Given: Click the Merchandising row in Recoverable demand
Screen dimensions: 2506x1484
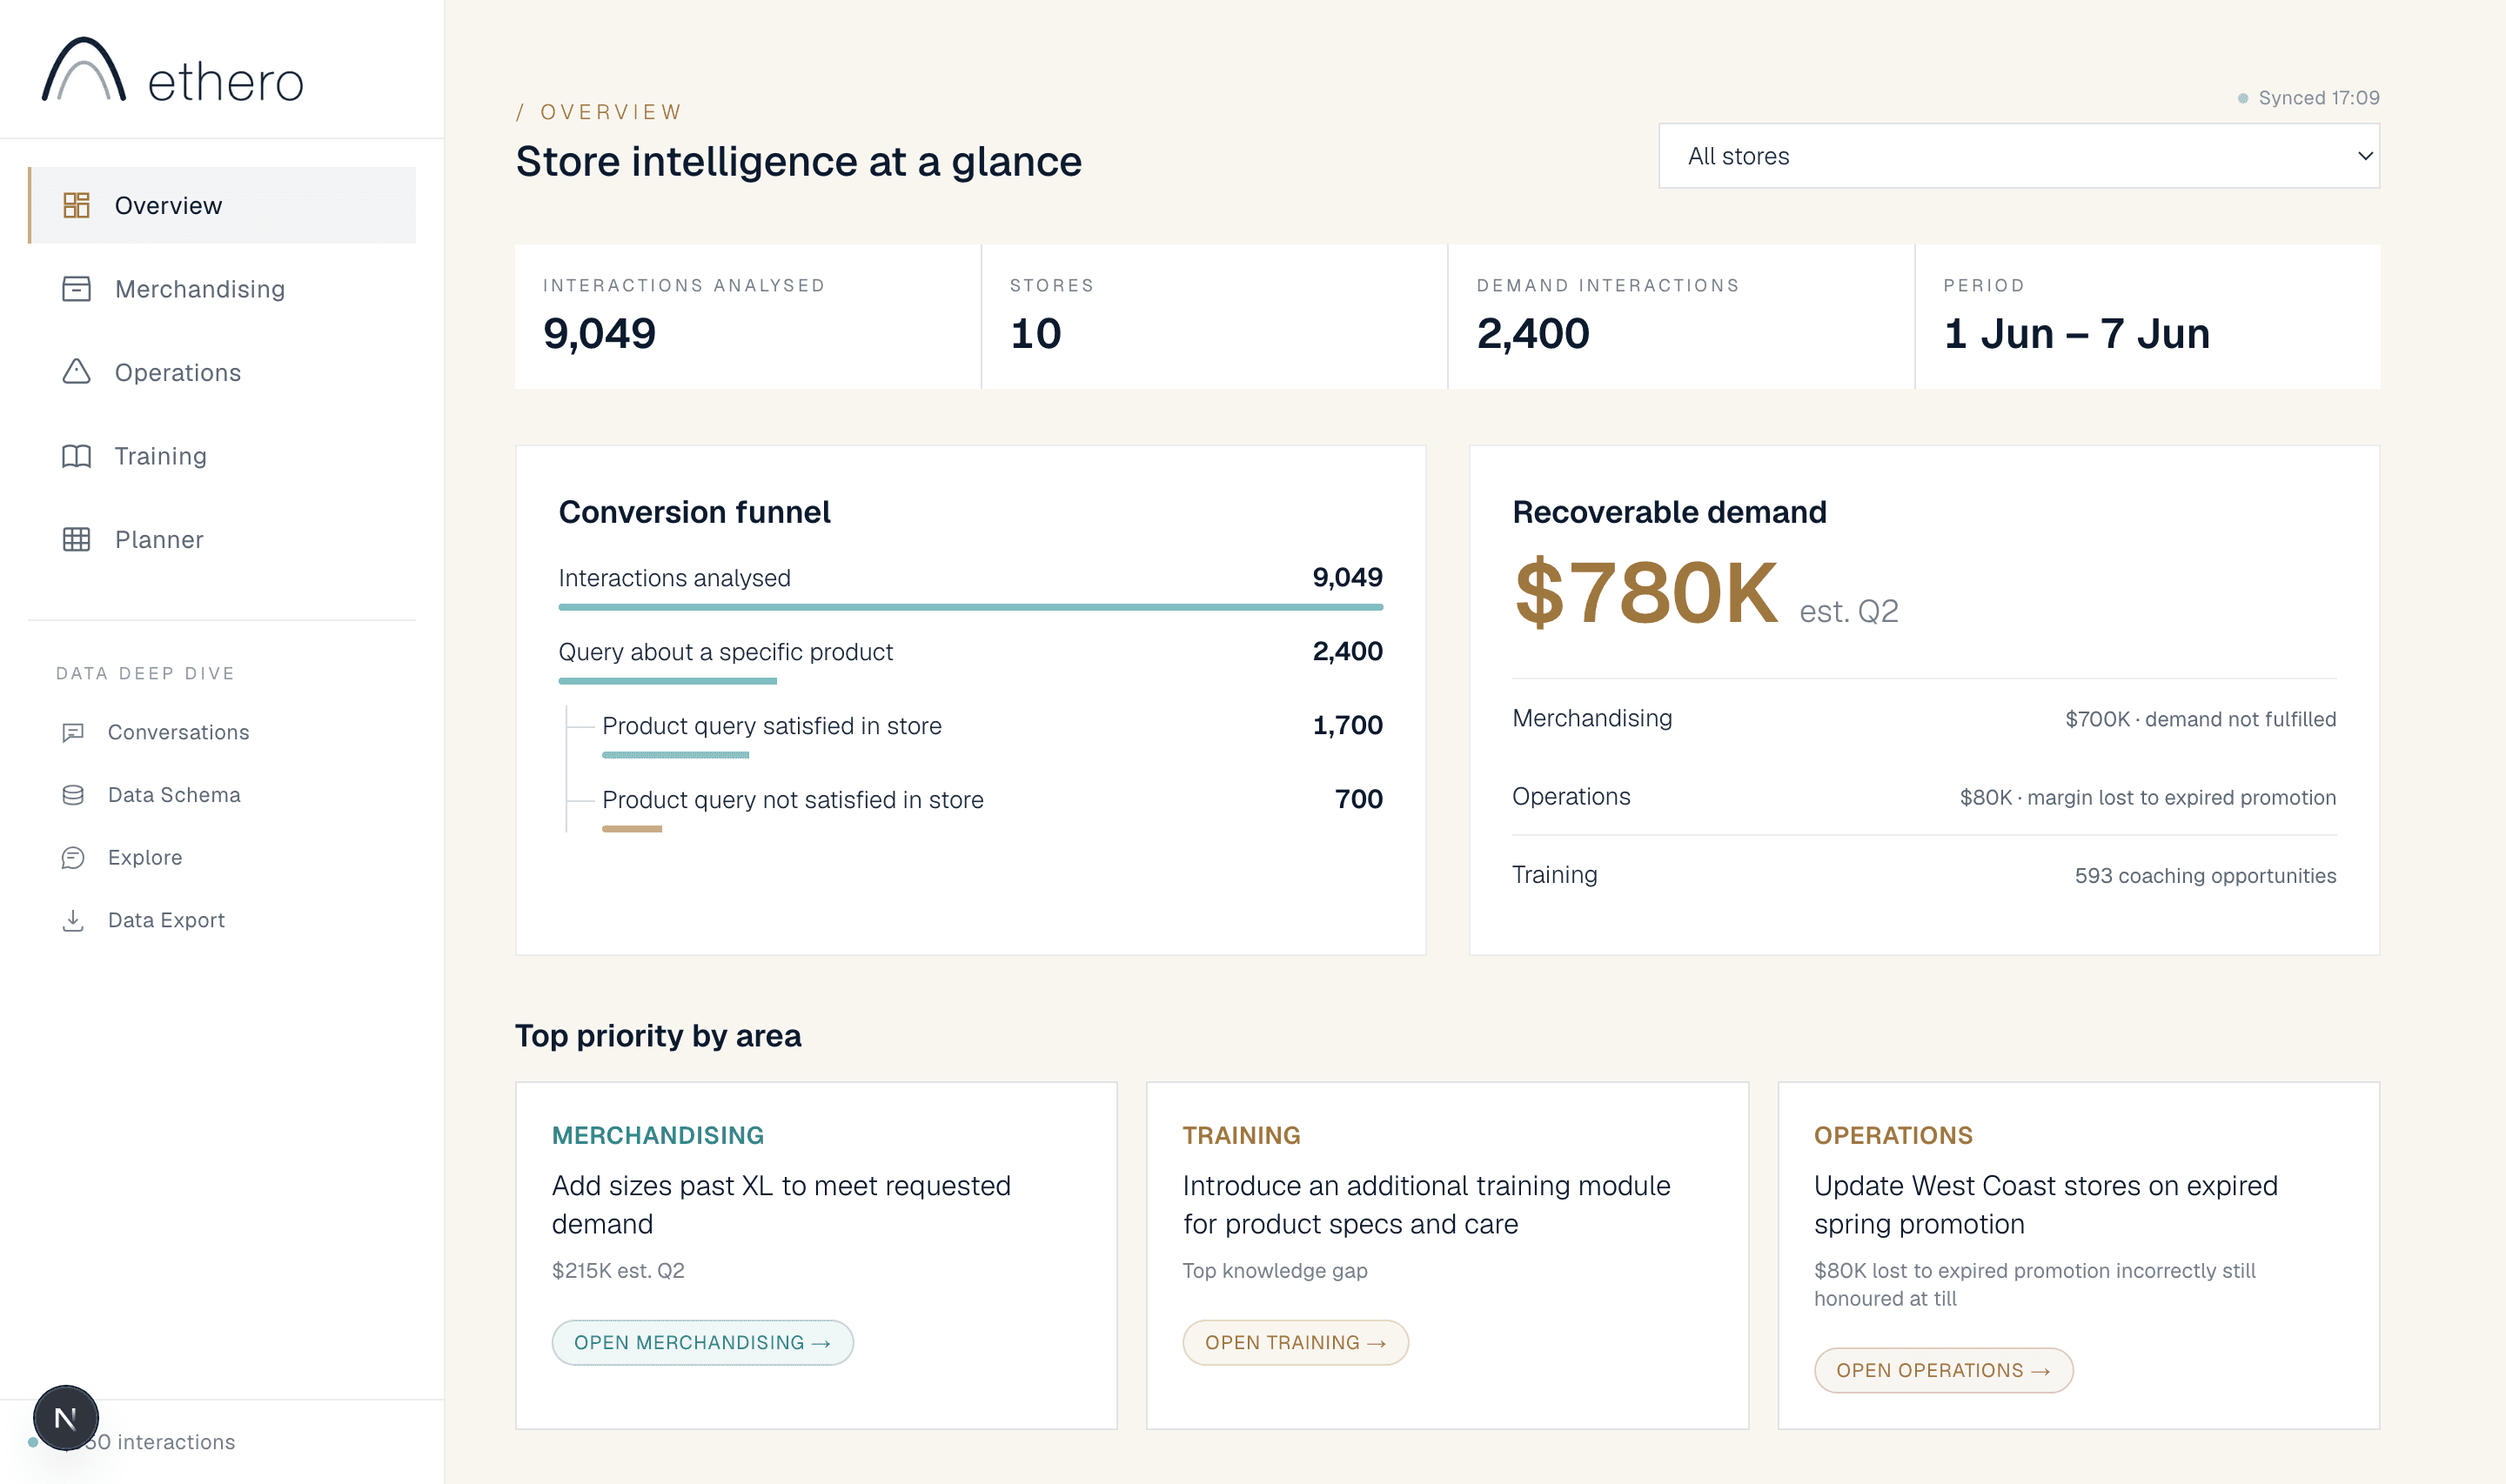Looking at the screenshot, I should click(x=1924, y=718).
